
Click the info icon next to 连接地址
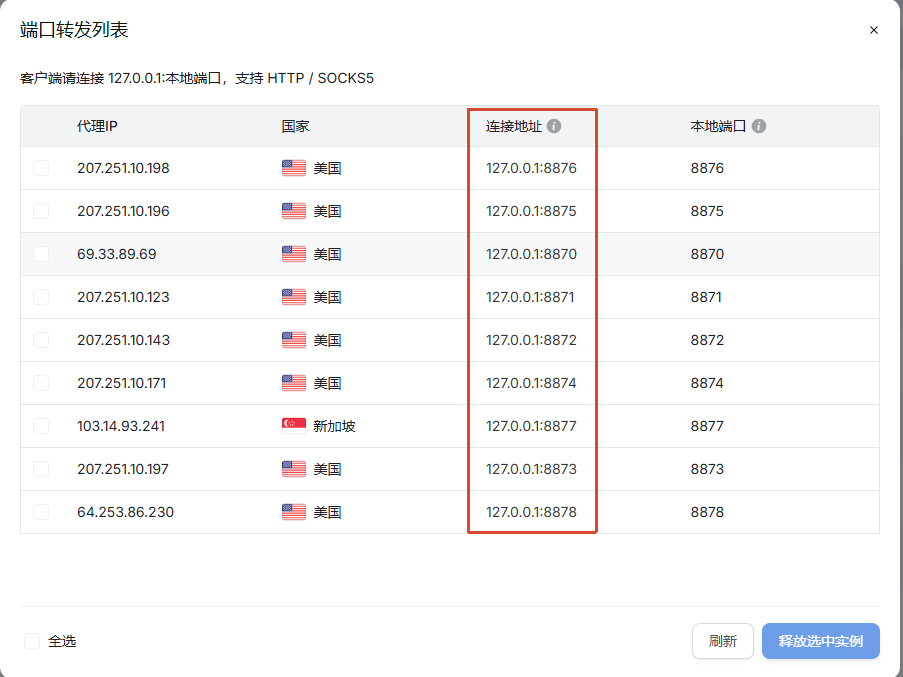(x=554, y=126)
